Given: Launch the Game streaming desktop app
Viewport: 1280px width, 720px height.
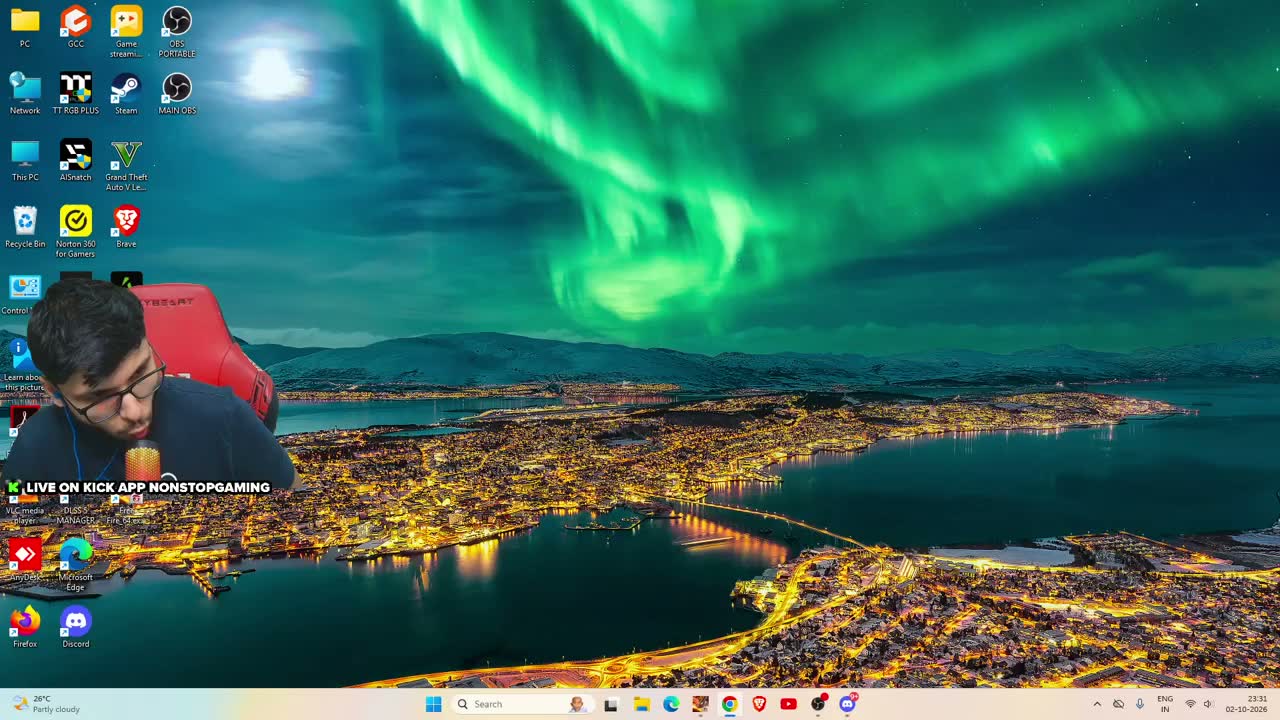Looking at the screenshot, I should [x=126, y=31].
